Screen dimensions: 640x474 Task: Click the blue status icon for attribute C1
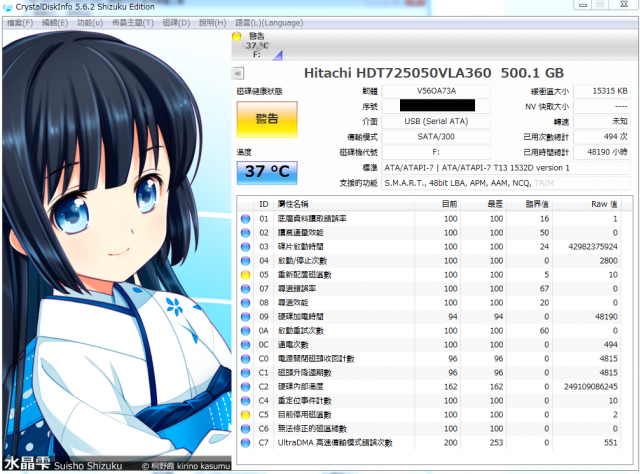[245, 373]
